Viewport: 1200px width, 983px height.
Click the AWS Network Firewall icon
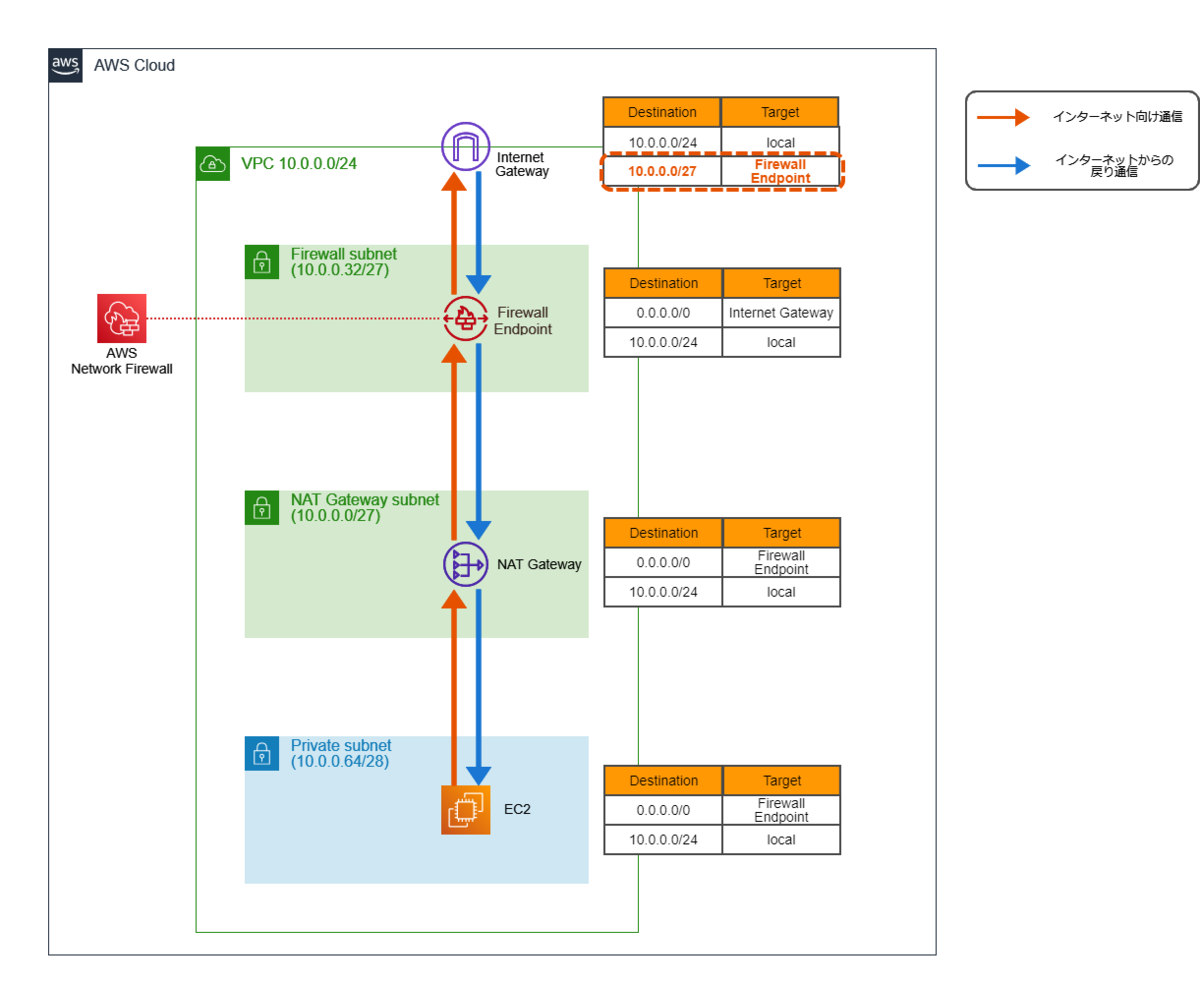tap(122, 319)
